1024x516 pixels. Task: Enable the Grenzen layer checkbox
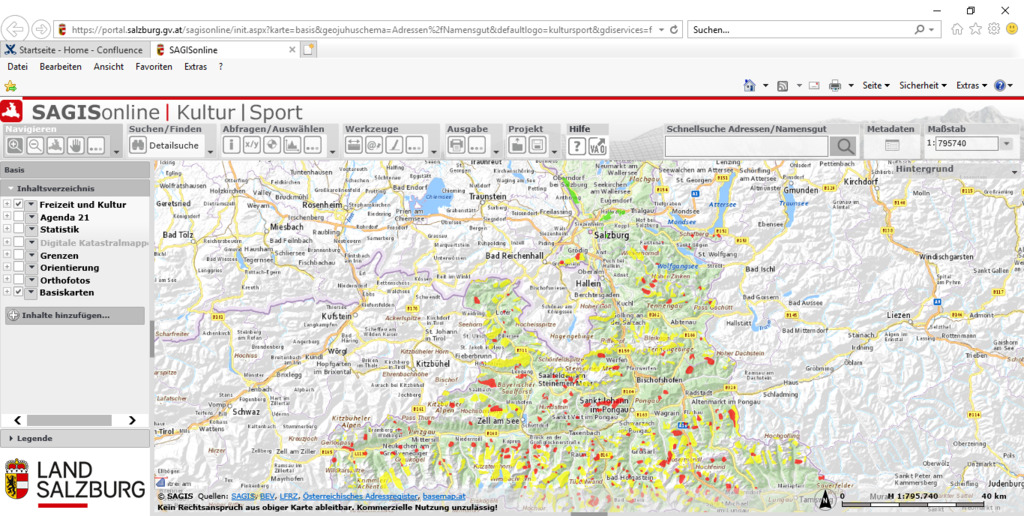(18, 255)
